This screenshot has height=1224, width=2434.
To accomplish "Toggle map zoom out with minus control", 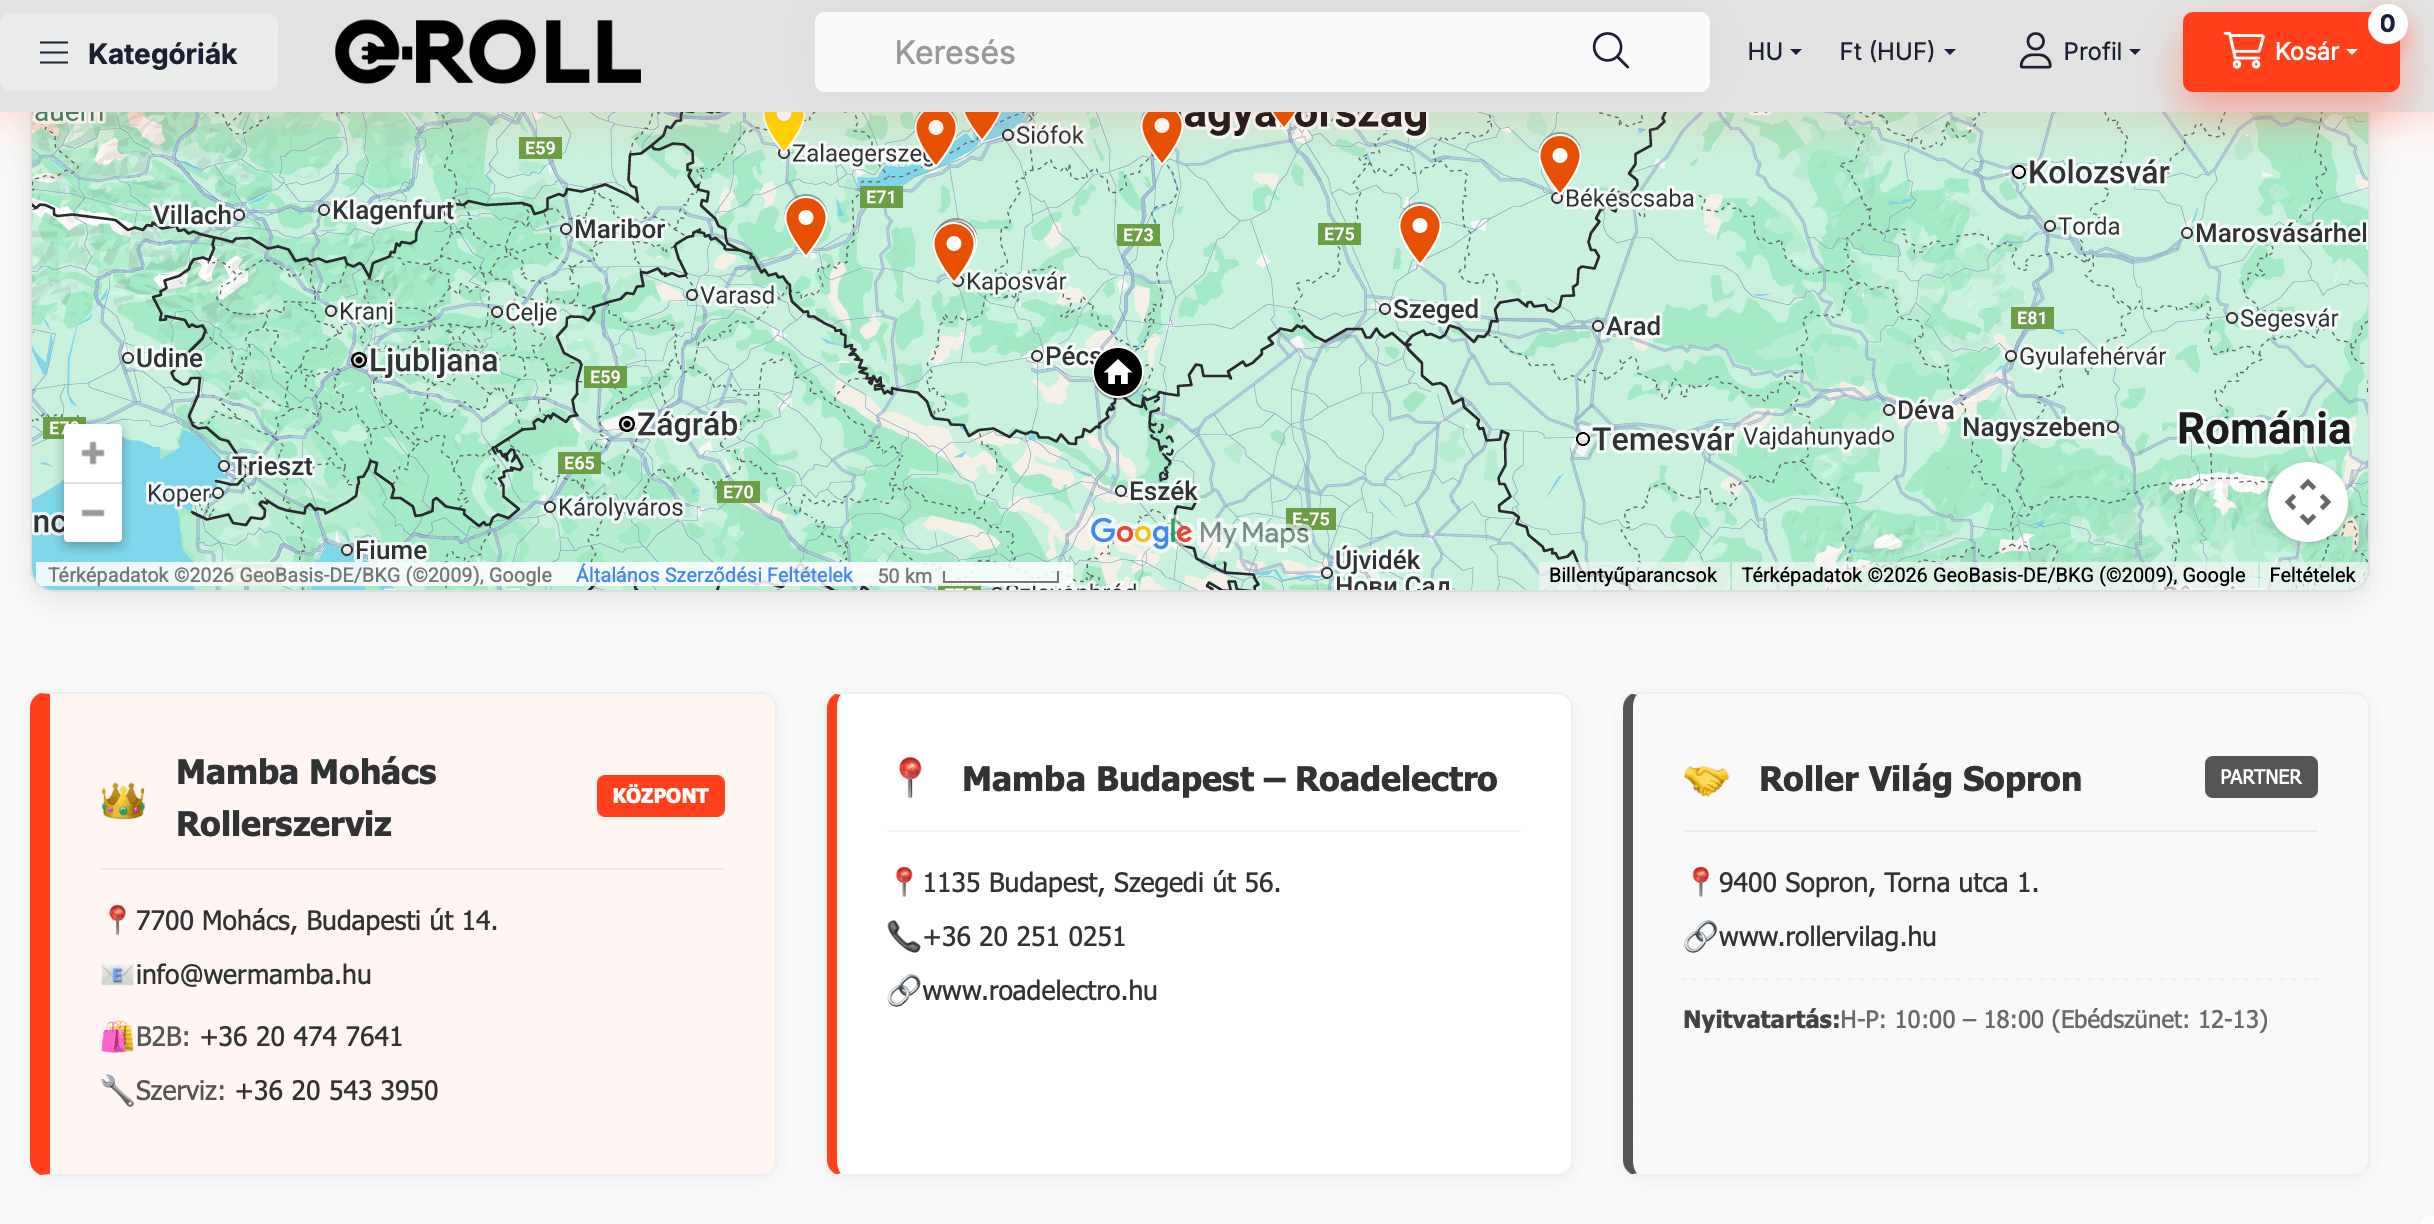I will point(92,512).
